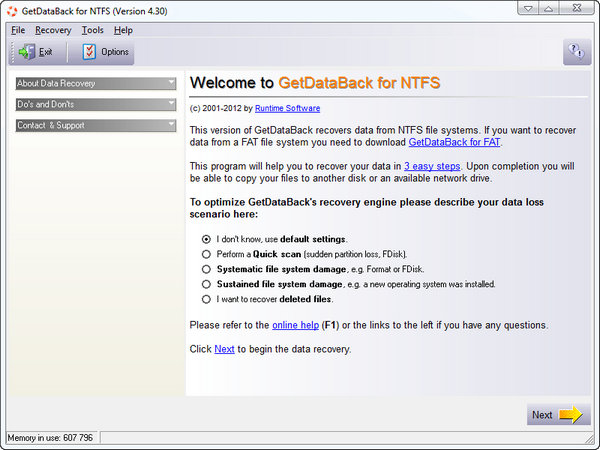The height and width of the screenshot is (450, 600).
Task: Open the Options checklist icon
Action: pyautogui.click(x=89, y=52)
